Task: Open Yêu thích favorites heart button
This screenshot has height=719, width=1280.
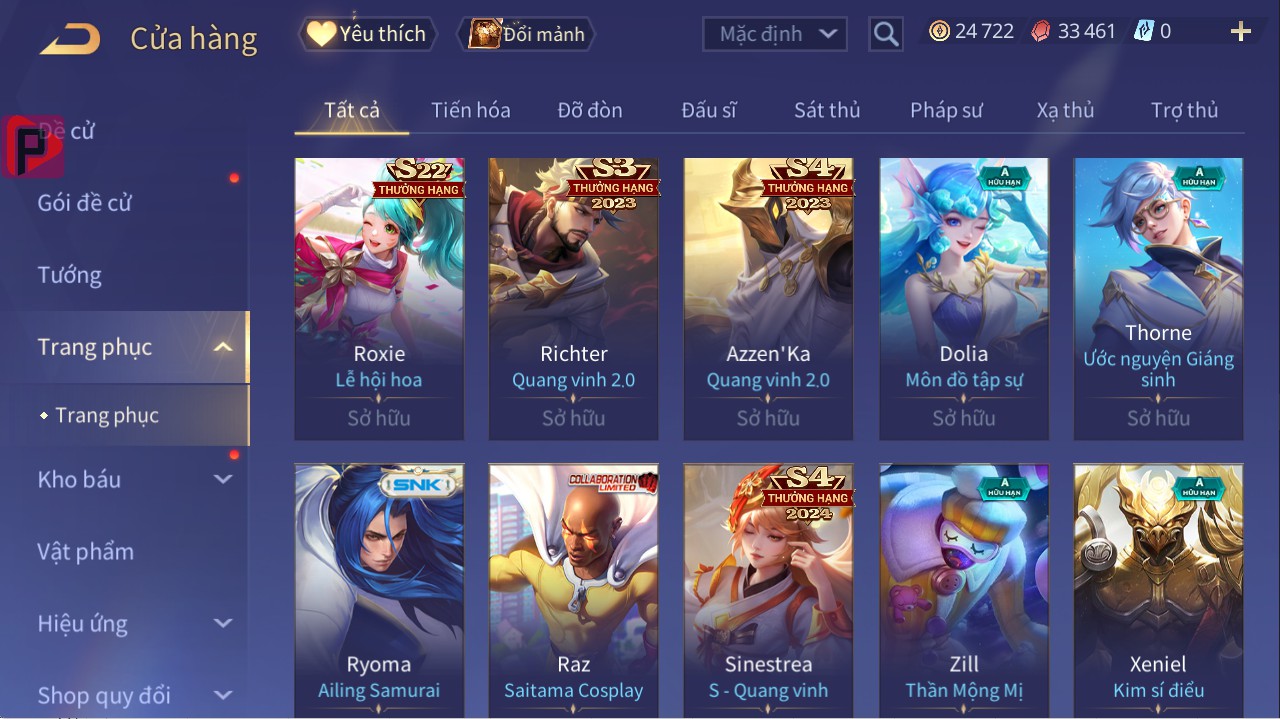Action: (367, 34)
